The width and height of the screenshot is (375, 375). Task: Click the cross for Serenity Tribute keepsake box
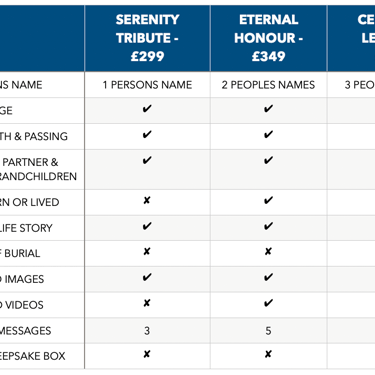pos(147,354)
